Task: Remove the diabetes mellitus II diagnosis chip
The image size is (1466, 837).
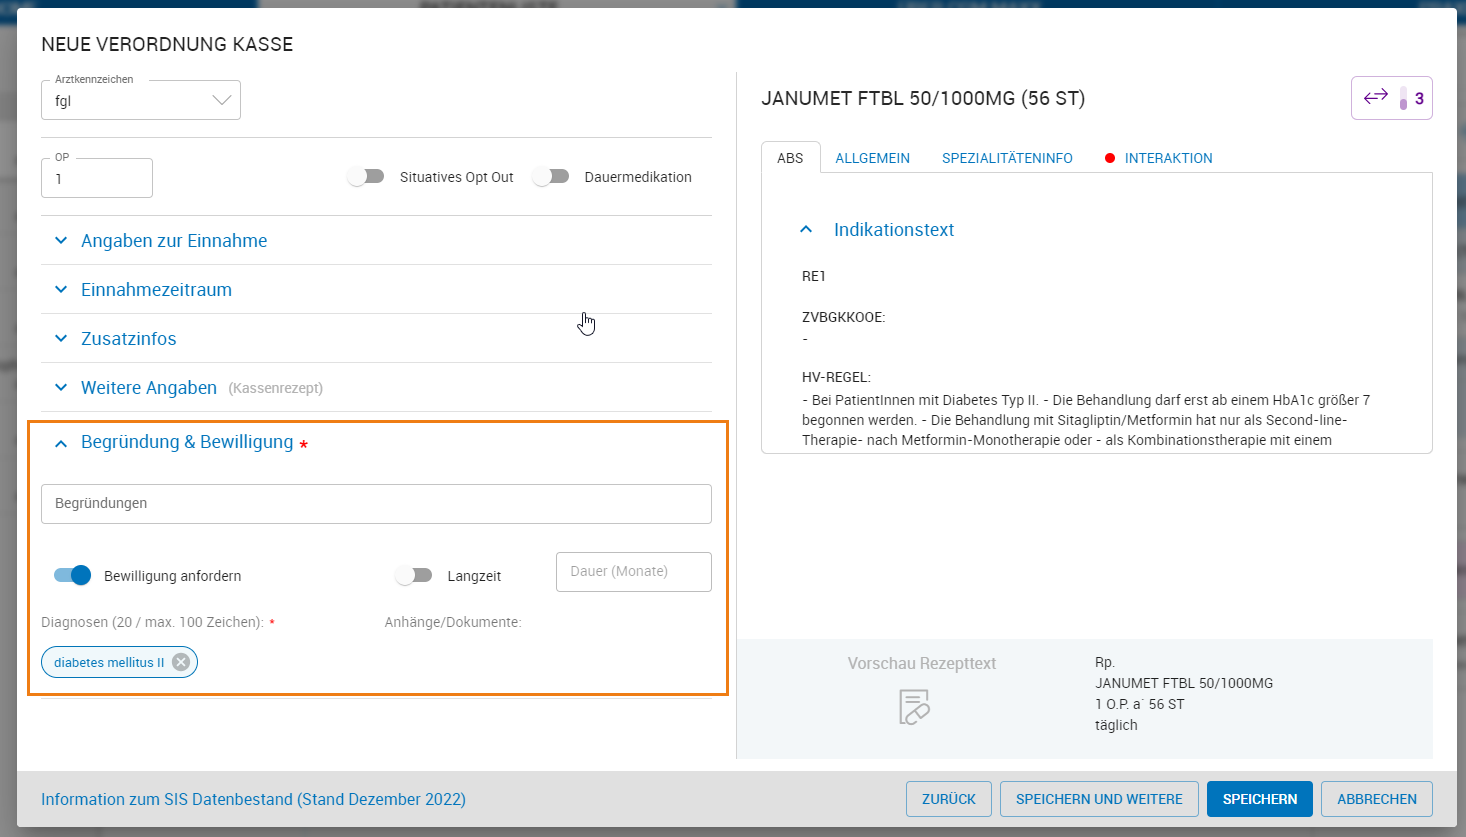Action: [x=181, y=662]
